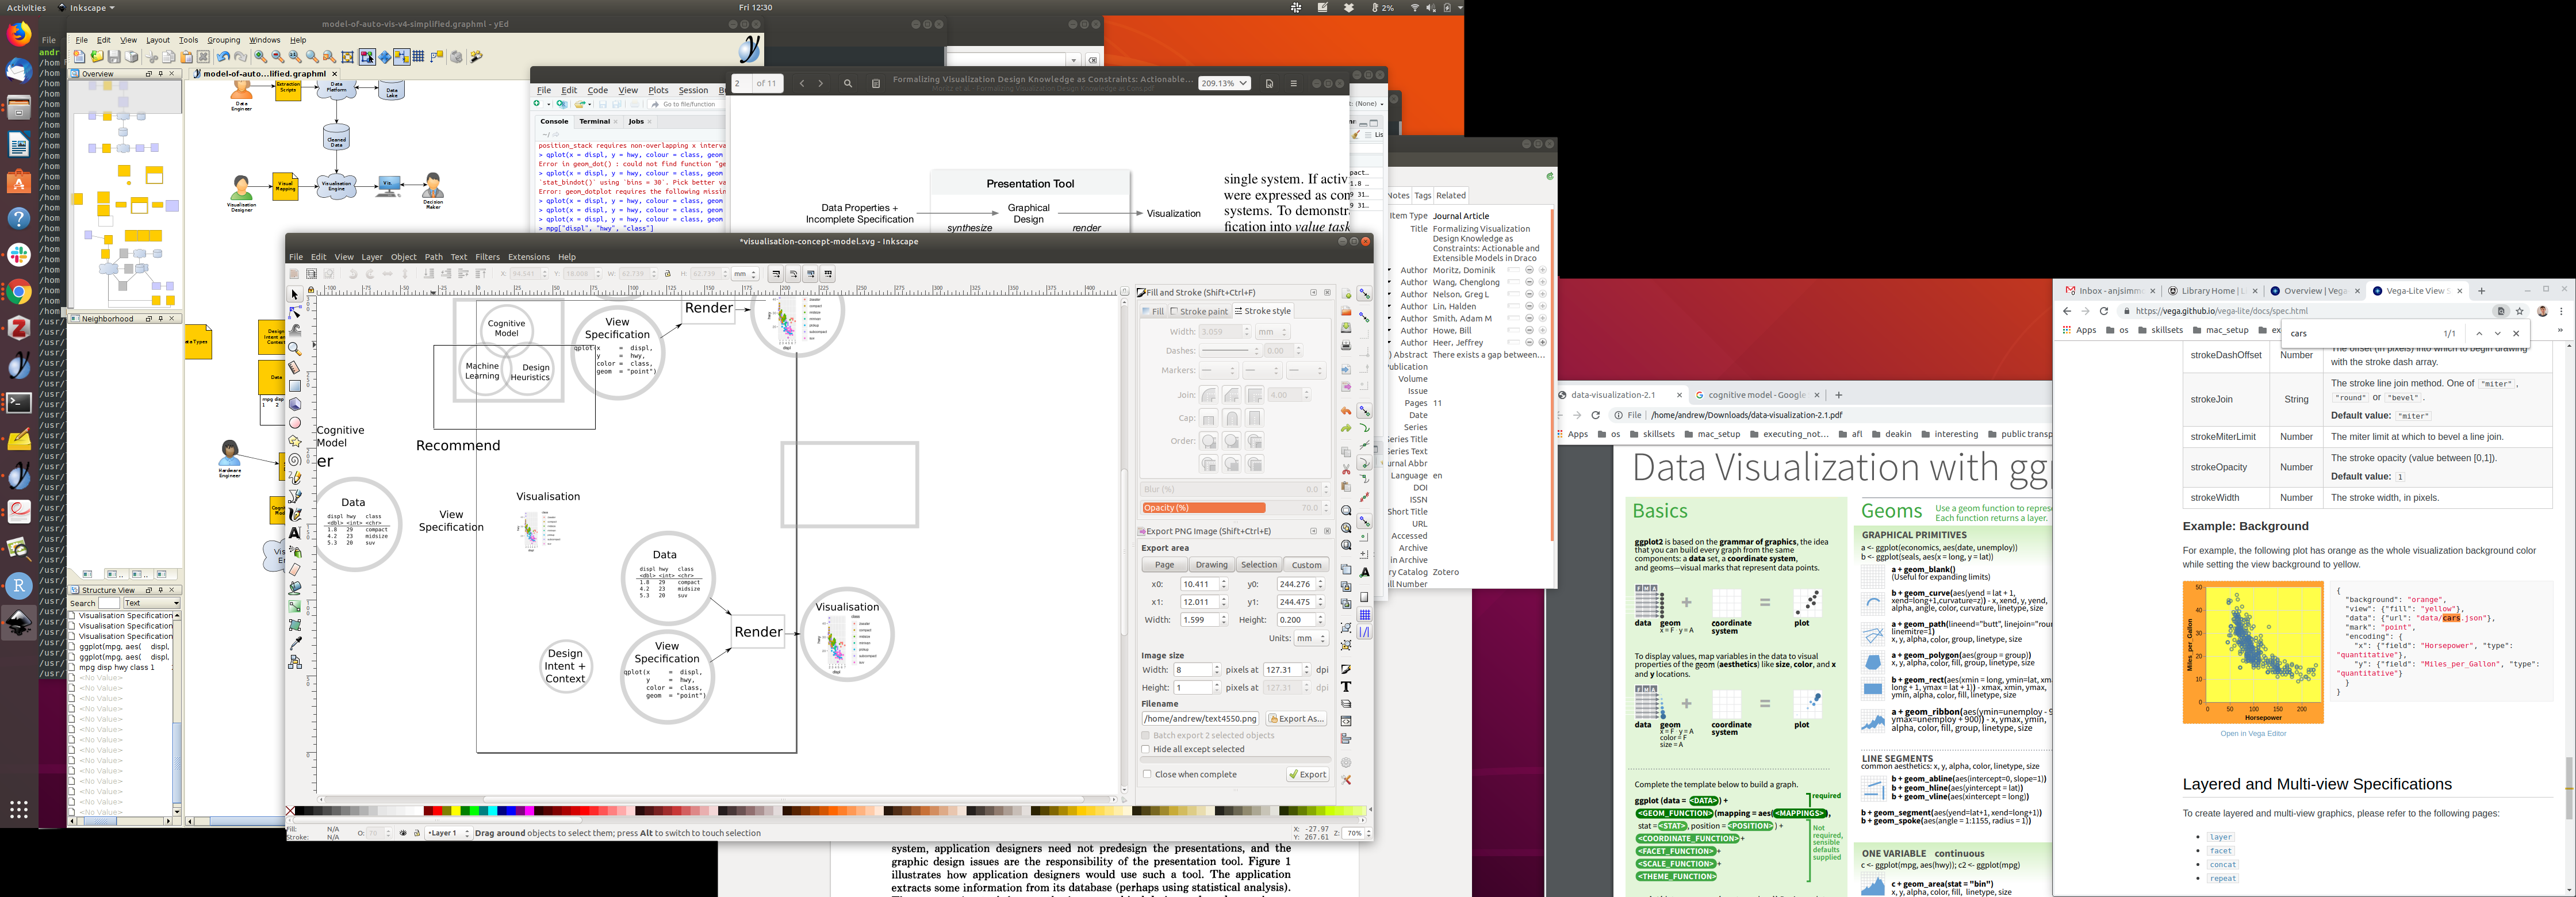The image size is (2576, 897).
Task: Open the PDF zoom level 209.13% dropdown
Action: tap(1224, 84)
